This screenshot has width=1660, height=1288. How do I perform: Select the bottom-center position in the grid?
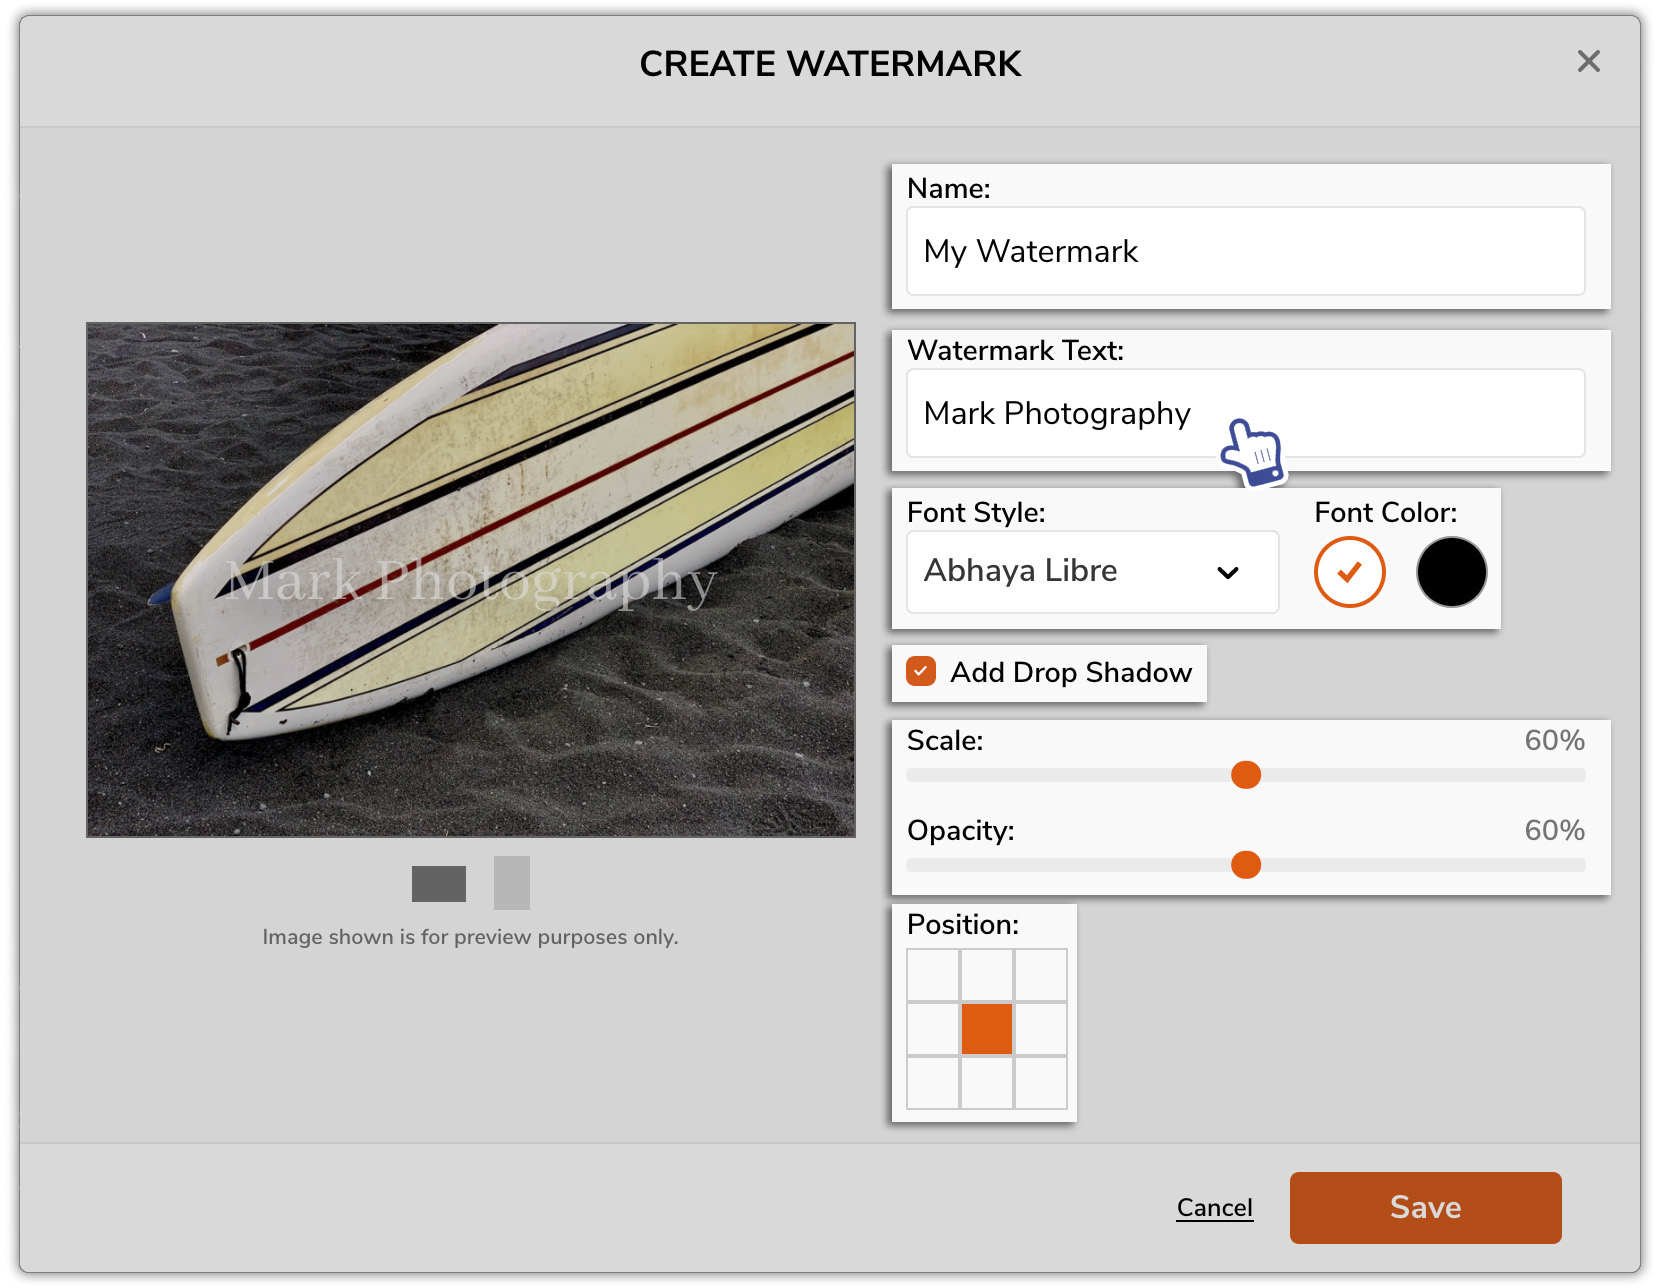(x=987, y=1083)
